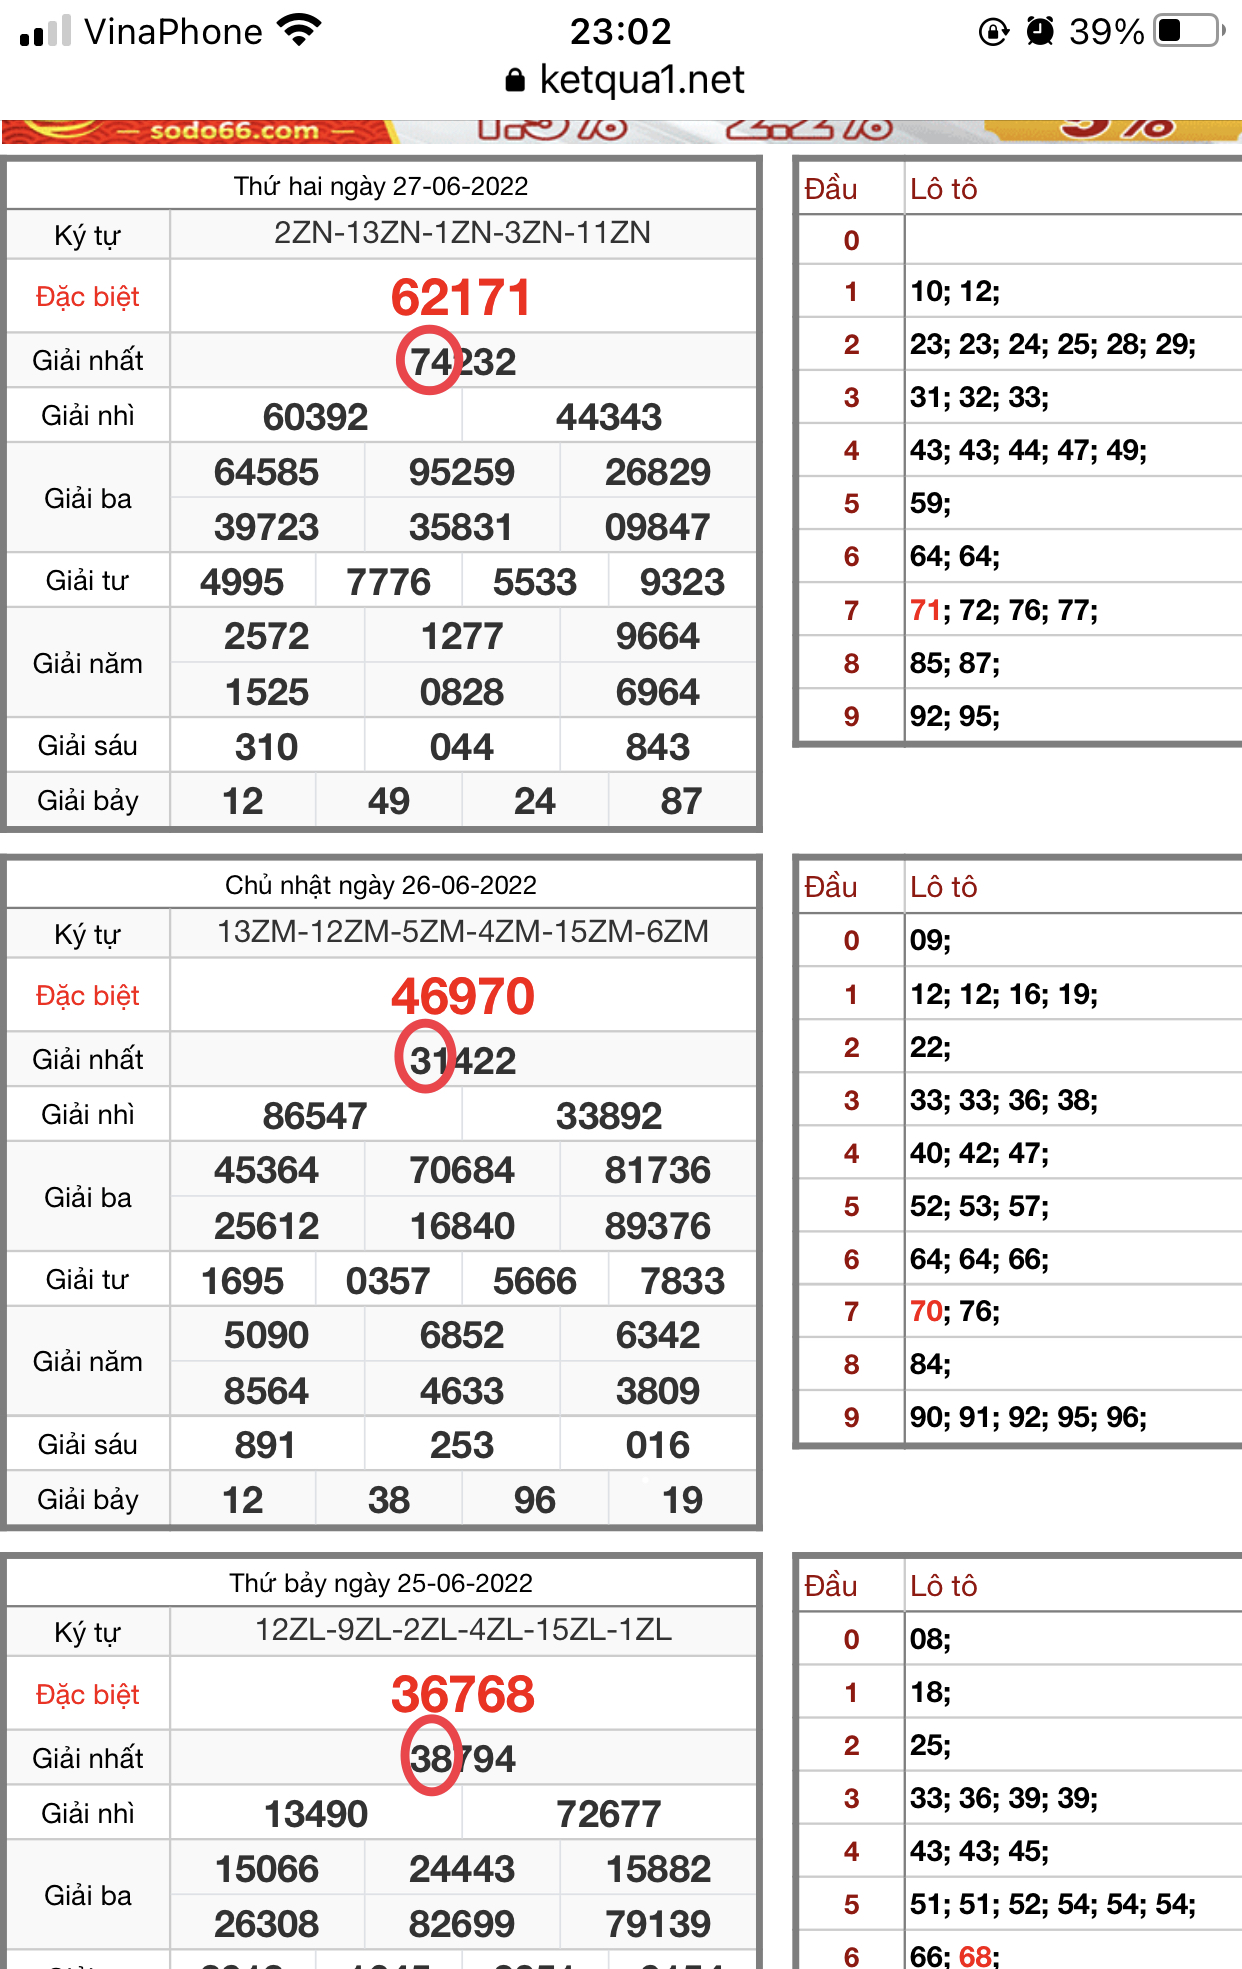Viewport: 1242px width, 1969px height.
Task: Select code string 13ZM-12ZM-5ZM-4ZM-15ZM-6ZM
Action: pos(463,932)
